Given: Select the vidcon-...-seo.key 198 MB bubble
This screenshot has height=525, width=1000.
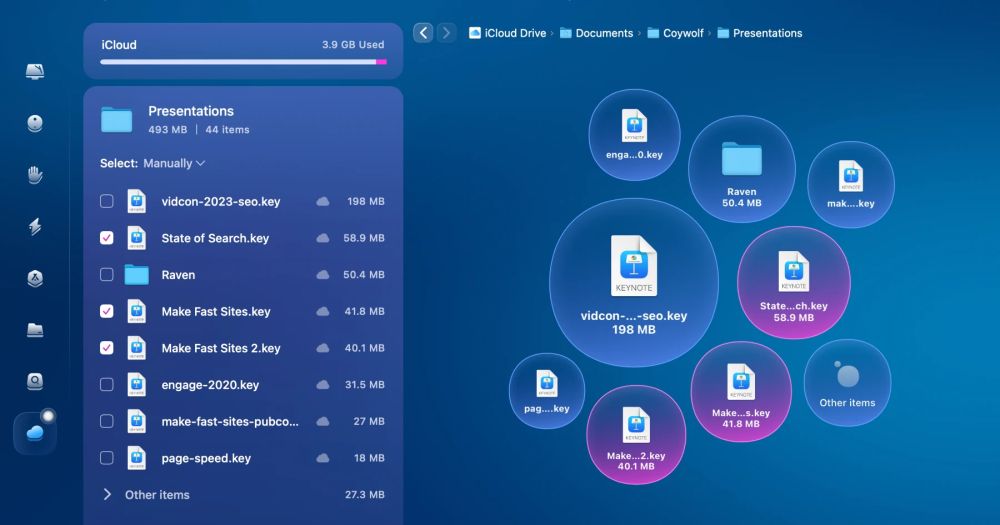Looking at the screenshot, I should pyautogui.click(x=633, y=283).
